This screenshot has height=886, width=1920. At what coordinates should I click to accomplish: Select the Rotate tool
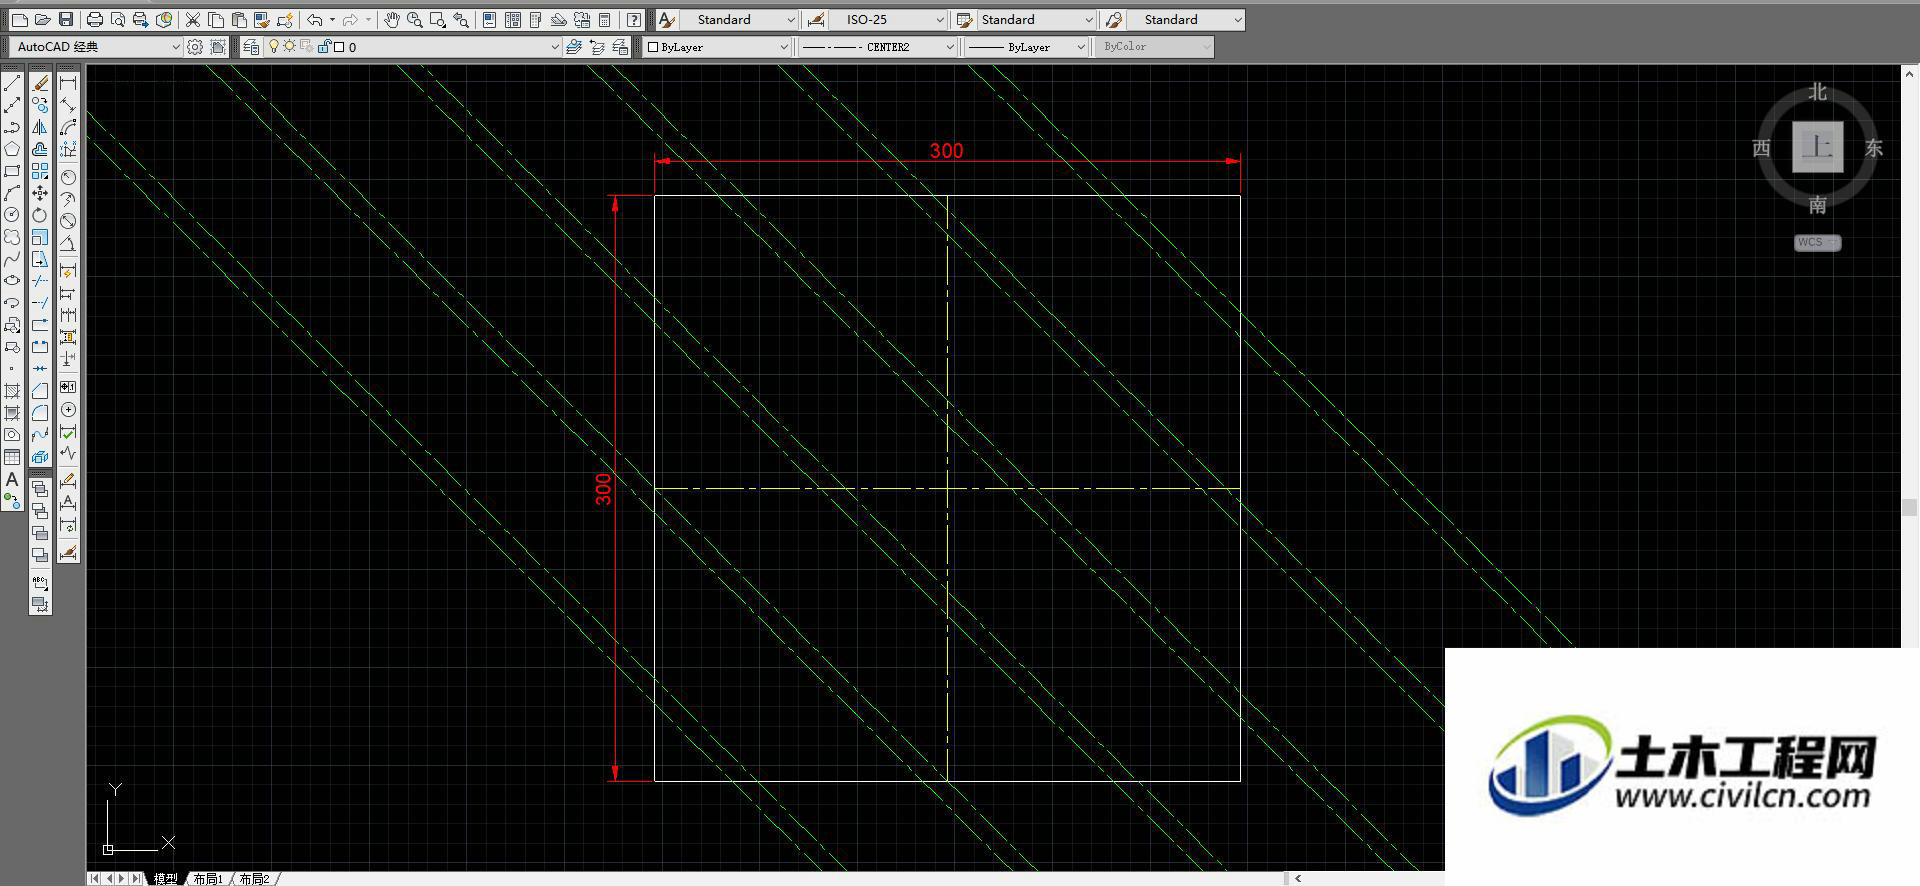click(40, 215)
